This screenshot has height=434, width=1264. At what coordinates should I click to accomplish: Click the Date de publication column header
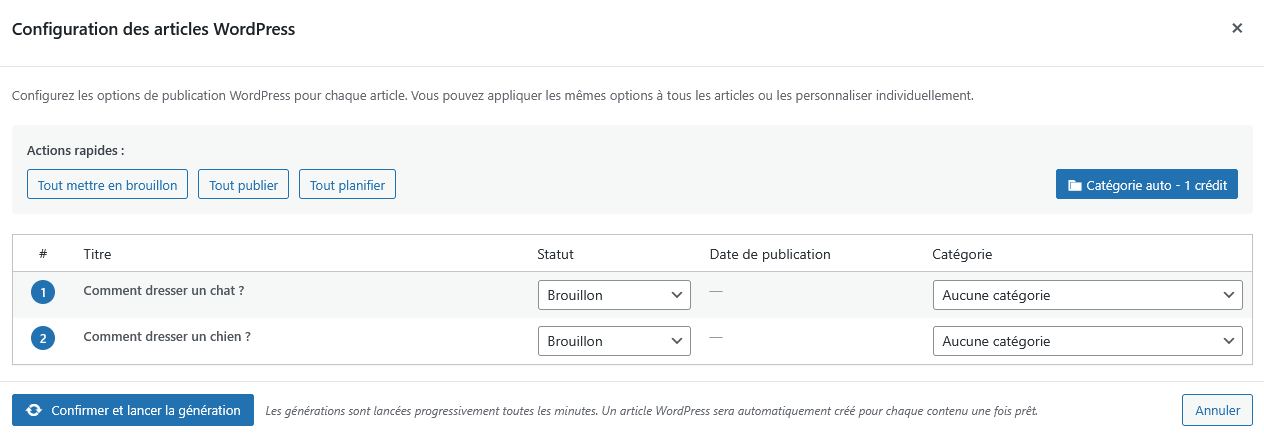[770, 254]
